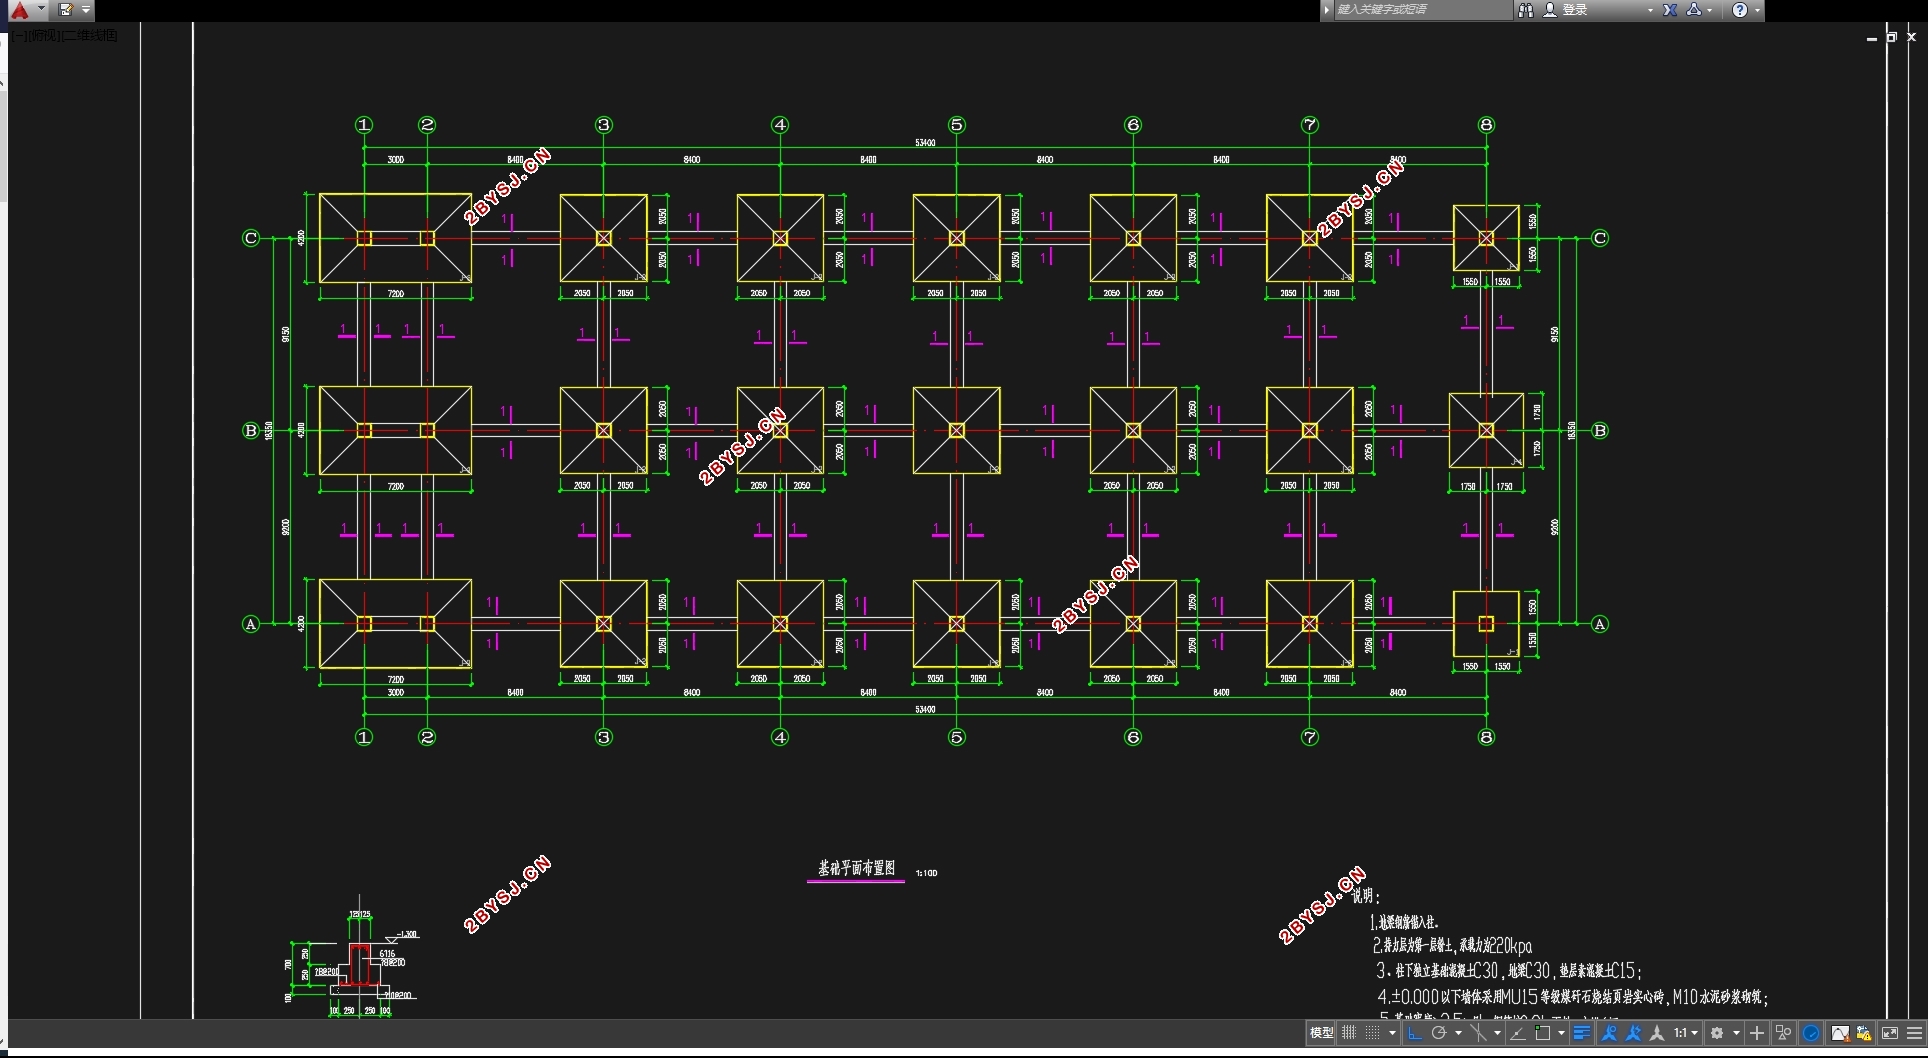Toggle show annotation objects icon
The height and width of the screenshot is (1058, 1928).
click(1609, 1033)
